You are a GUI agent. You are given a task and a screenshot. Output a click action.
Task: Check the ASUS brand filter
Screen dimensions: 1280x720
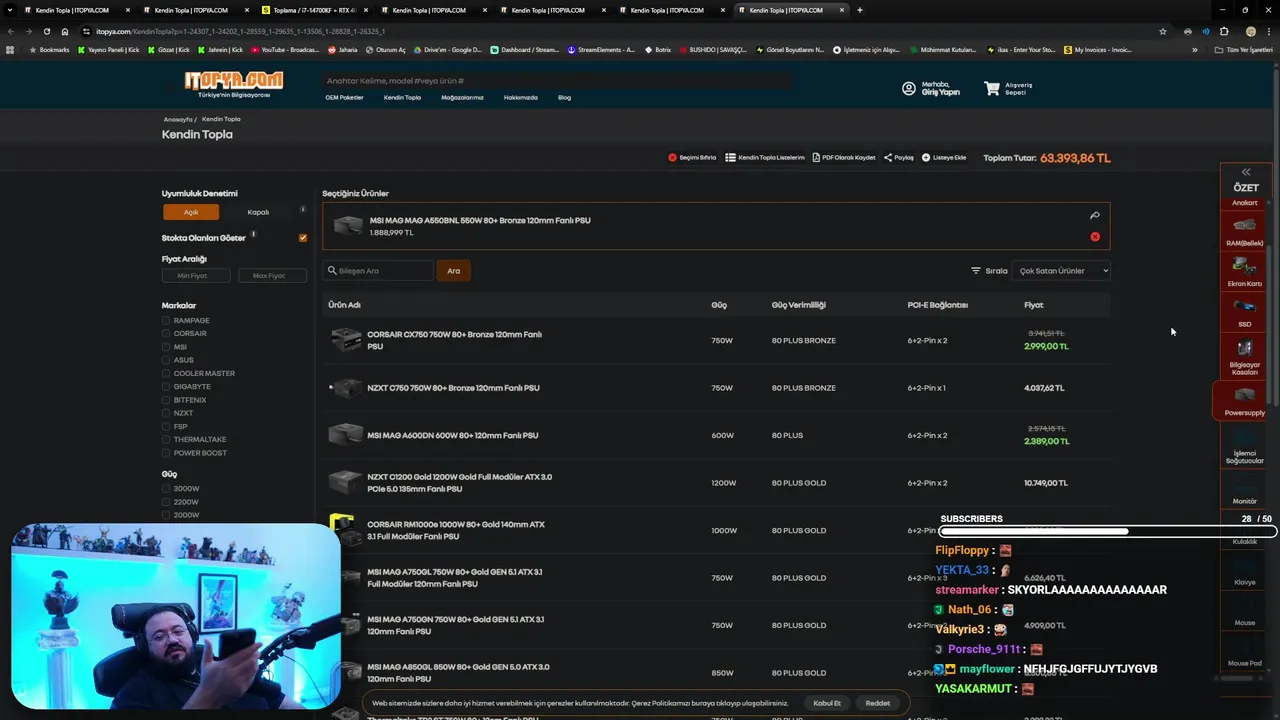(x=166, y=360)
